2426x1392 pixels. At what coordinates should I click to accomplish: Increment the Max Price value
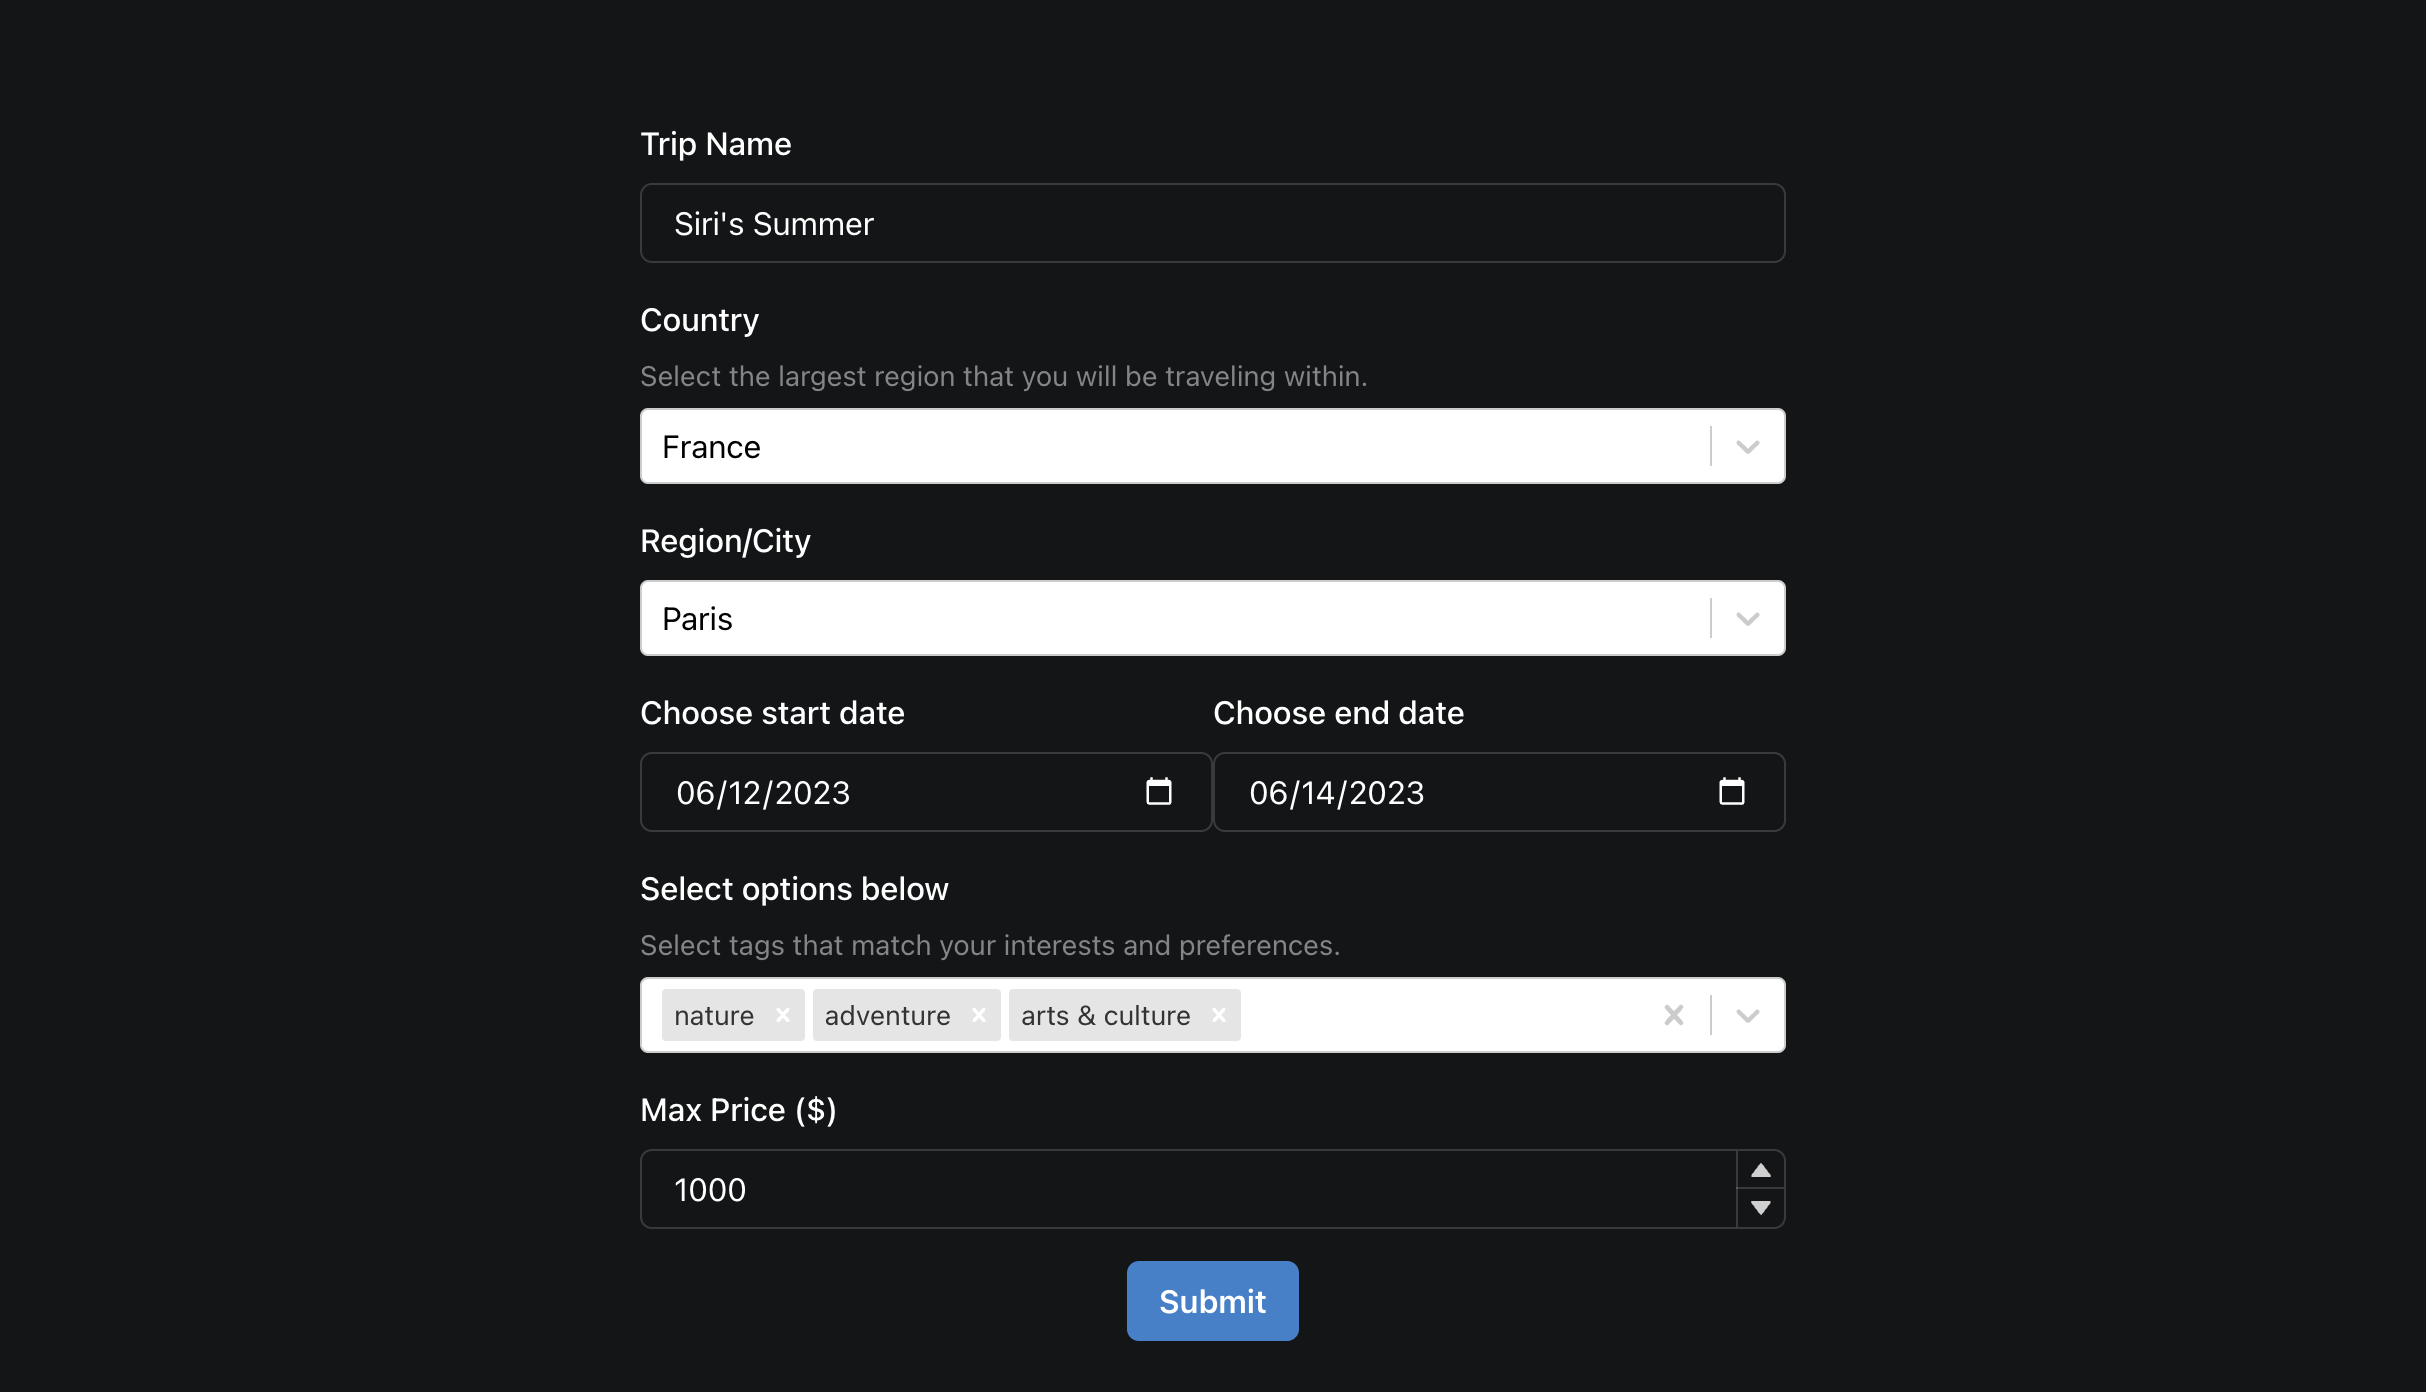(1759, 1170)
